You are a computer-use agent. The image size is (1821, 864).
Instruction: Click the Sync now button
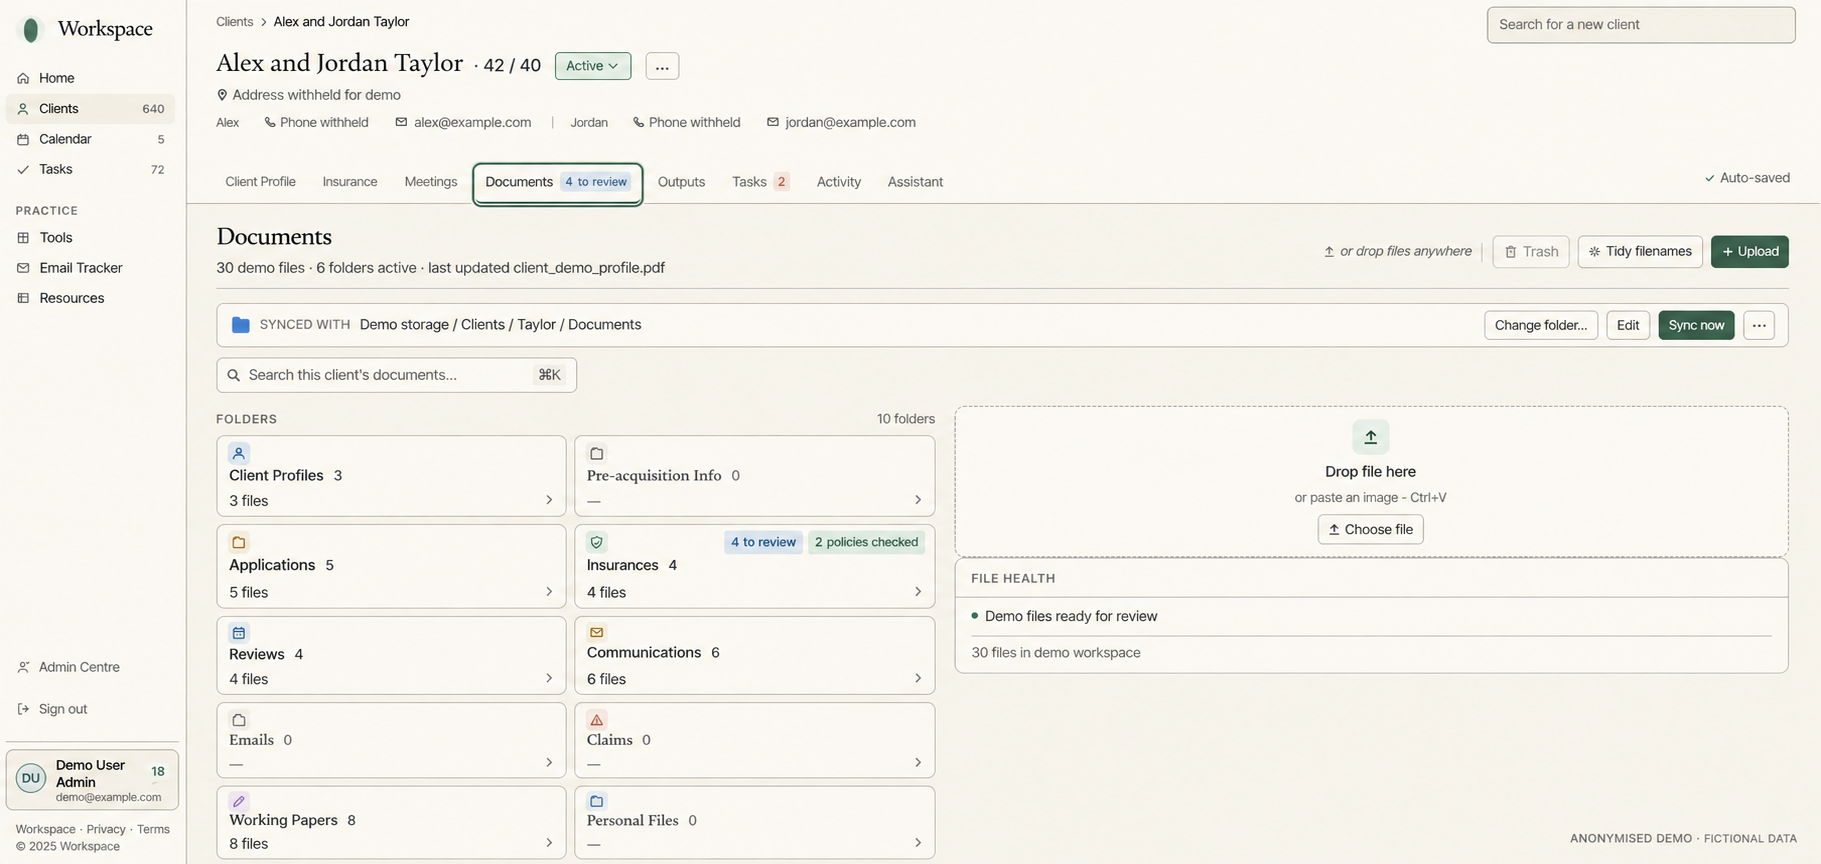pyautogui.click(x=1696, y=325)
